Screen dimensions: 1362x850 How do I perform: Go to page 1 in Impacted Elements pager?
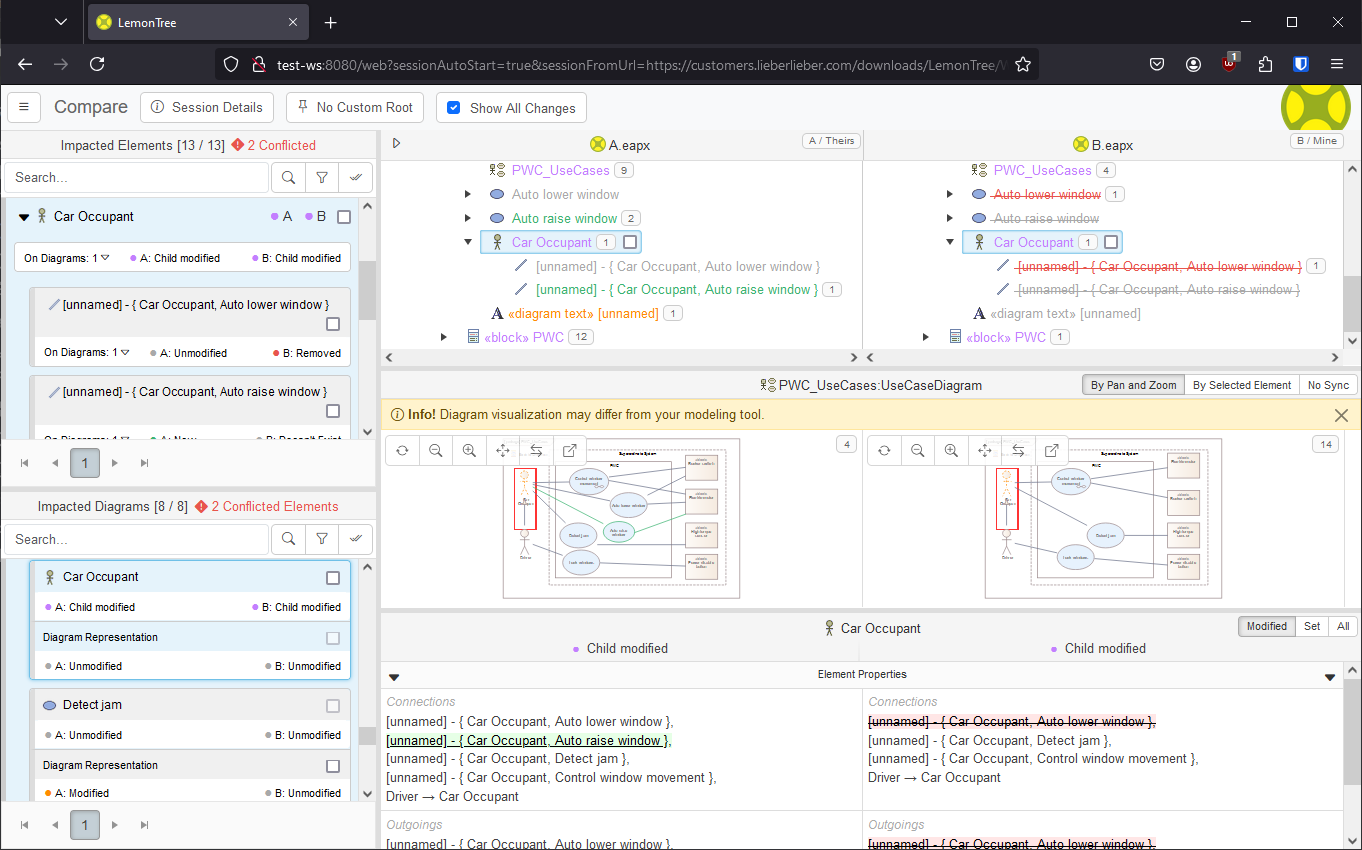tap(85, 463)
